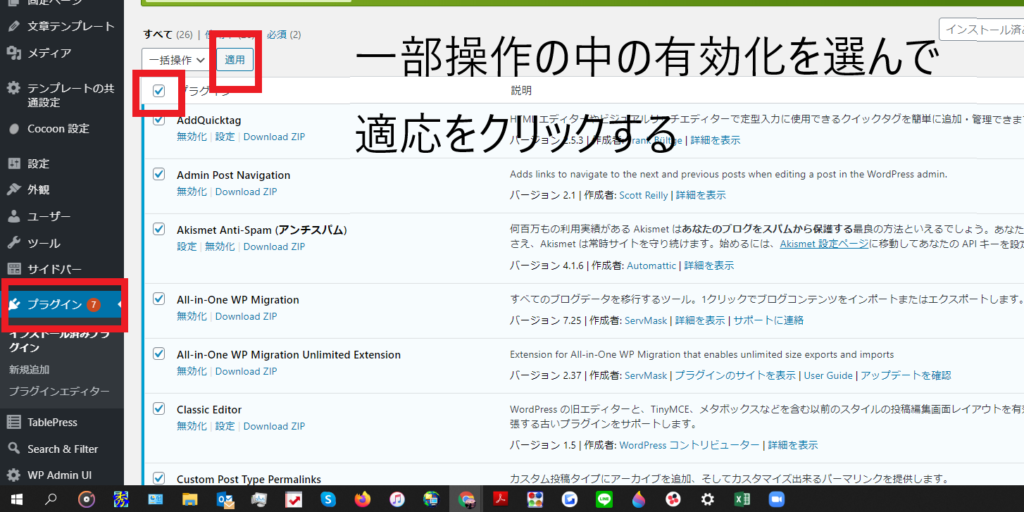Open 文章テンプレート pencil icon in sidebar
Image resolution: width=1024 pixels, height=512 pixels.
tap(13, 27)
